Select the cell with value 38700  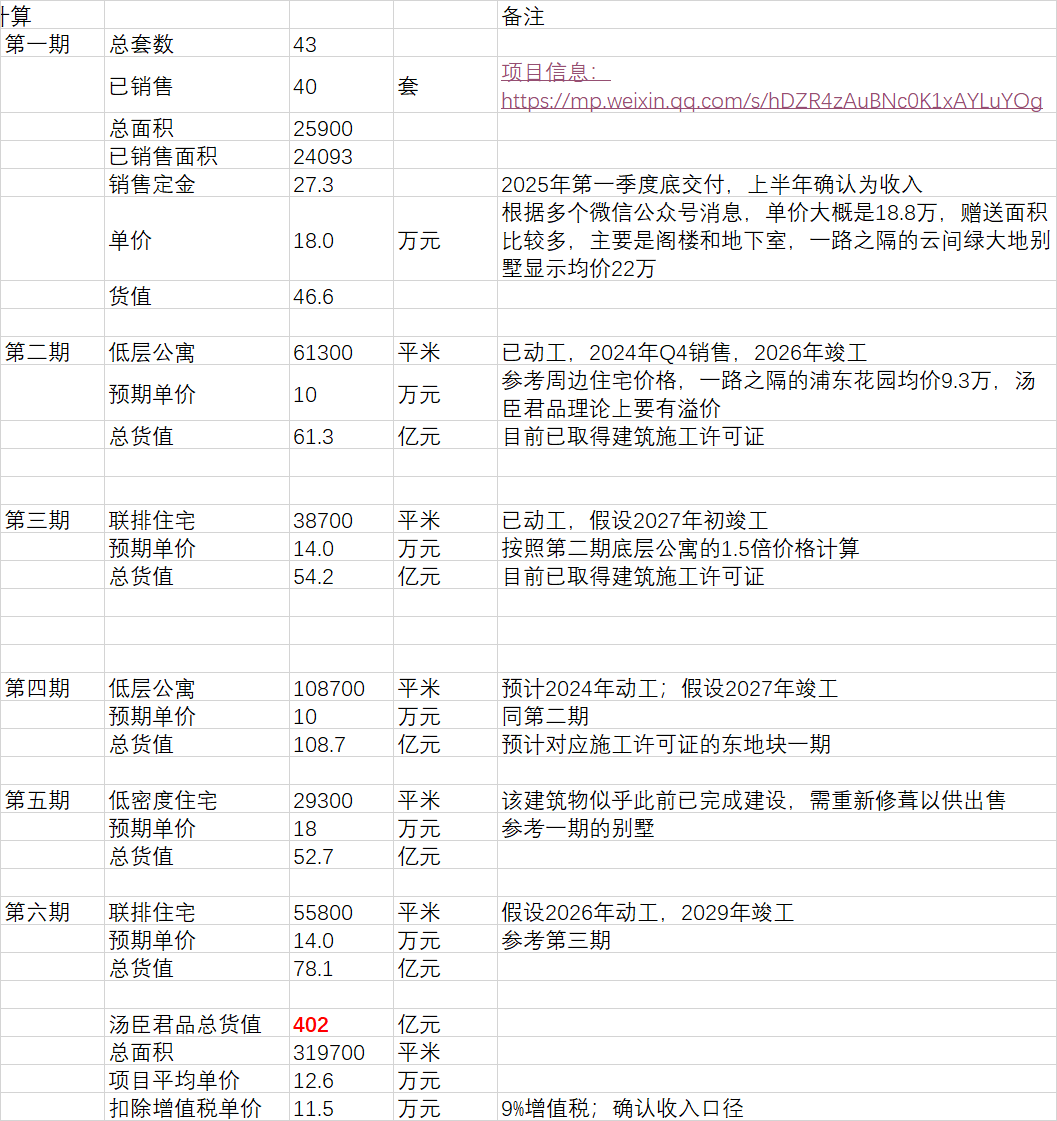(341, 519)
